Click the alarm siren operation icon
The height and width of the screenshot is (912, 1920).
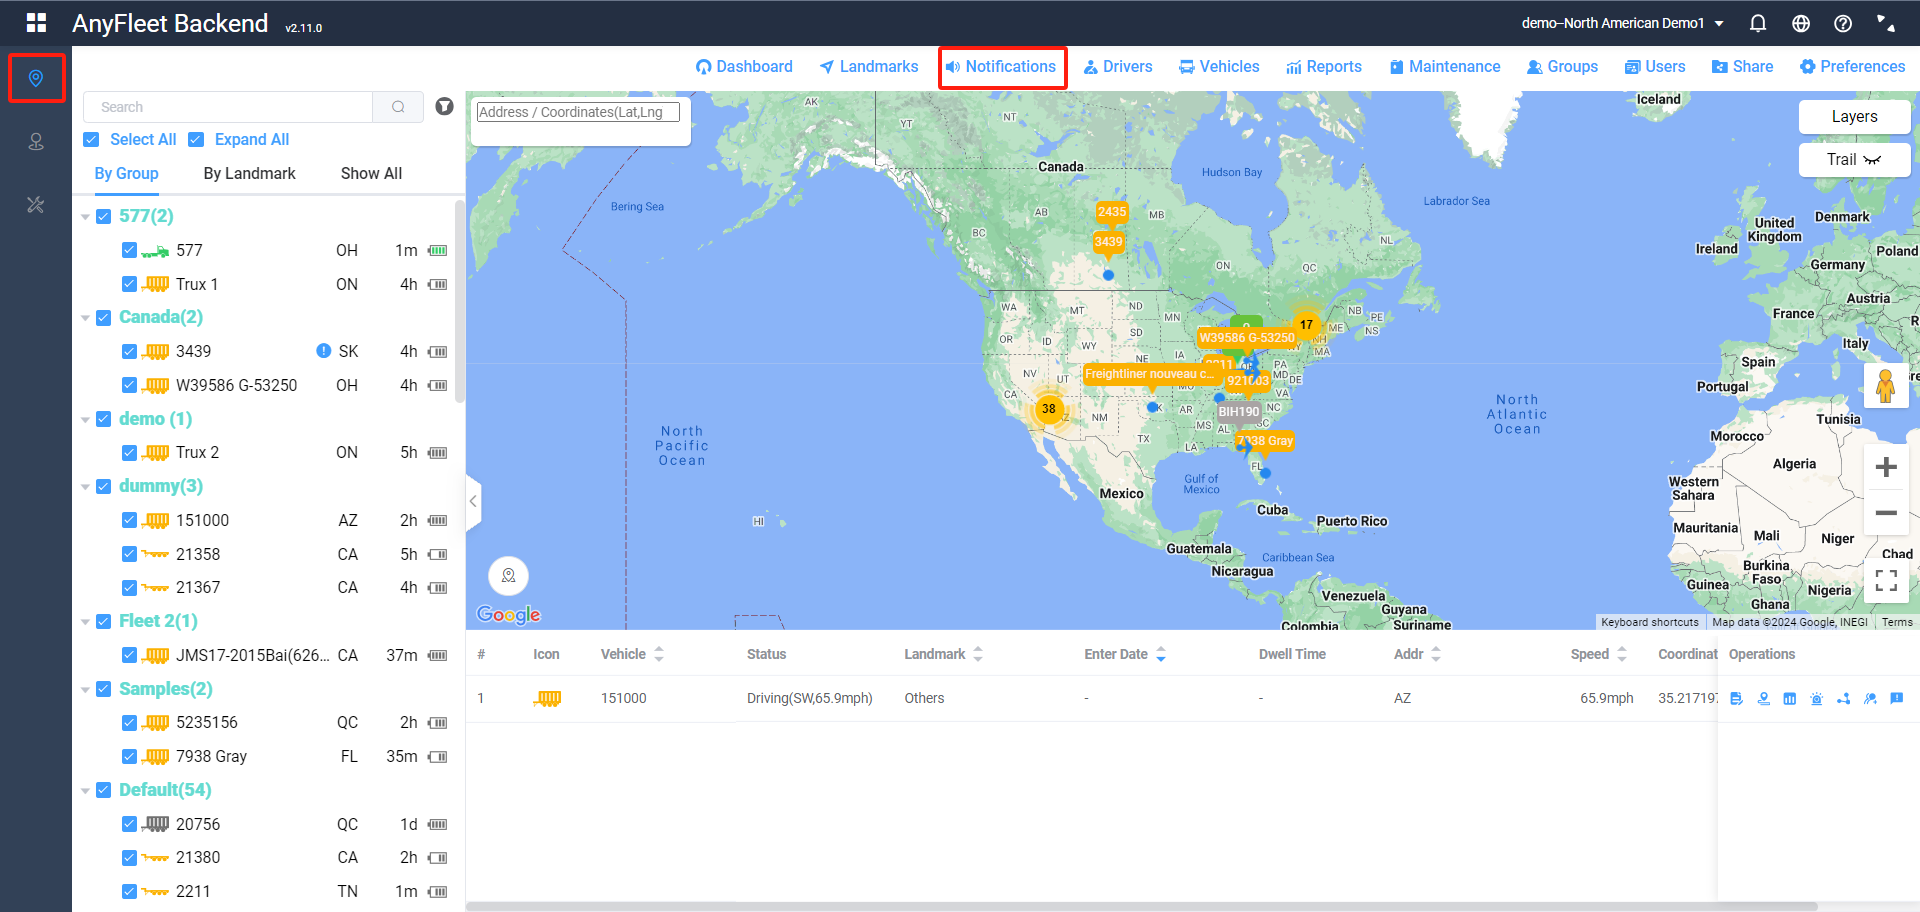[x=1817, y=698]
